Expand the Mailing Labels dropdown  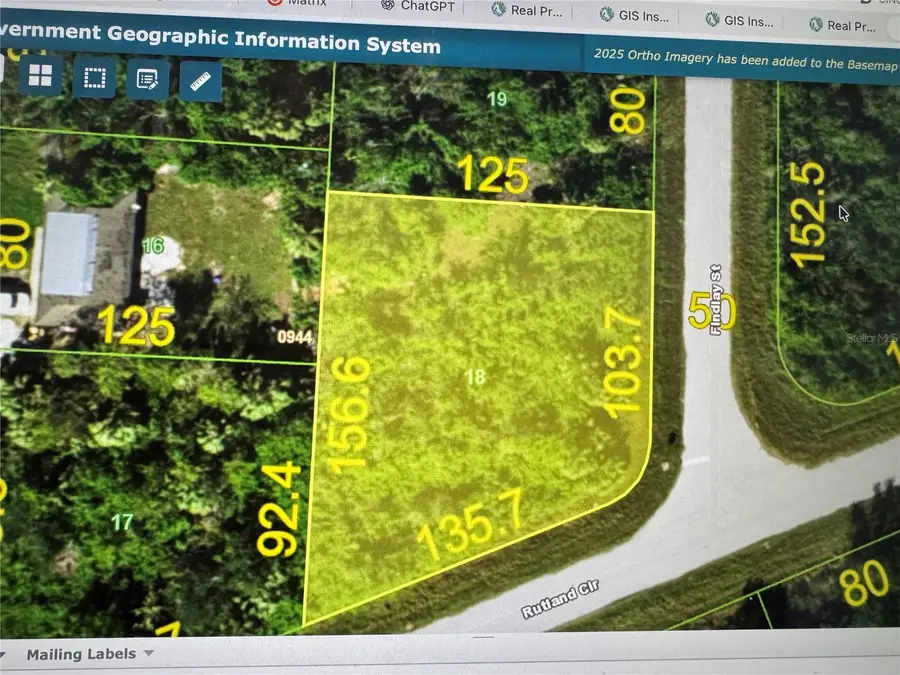(x=90, y=654)
